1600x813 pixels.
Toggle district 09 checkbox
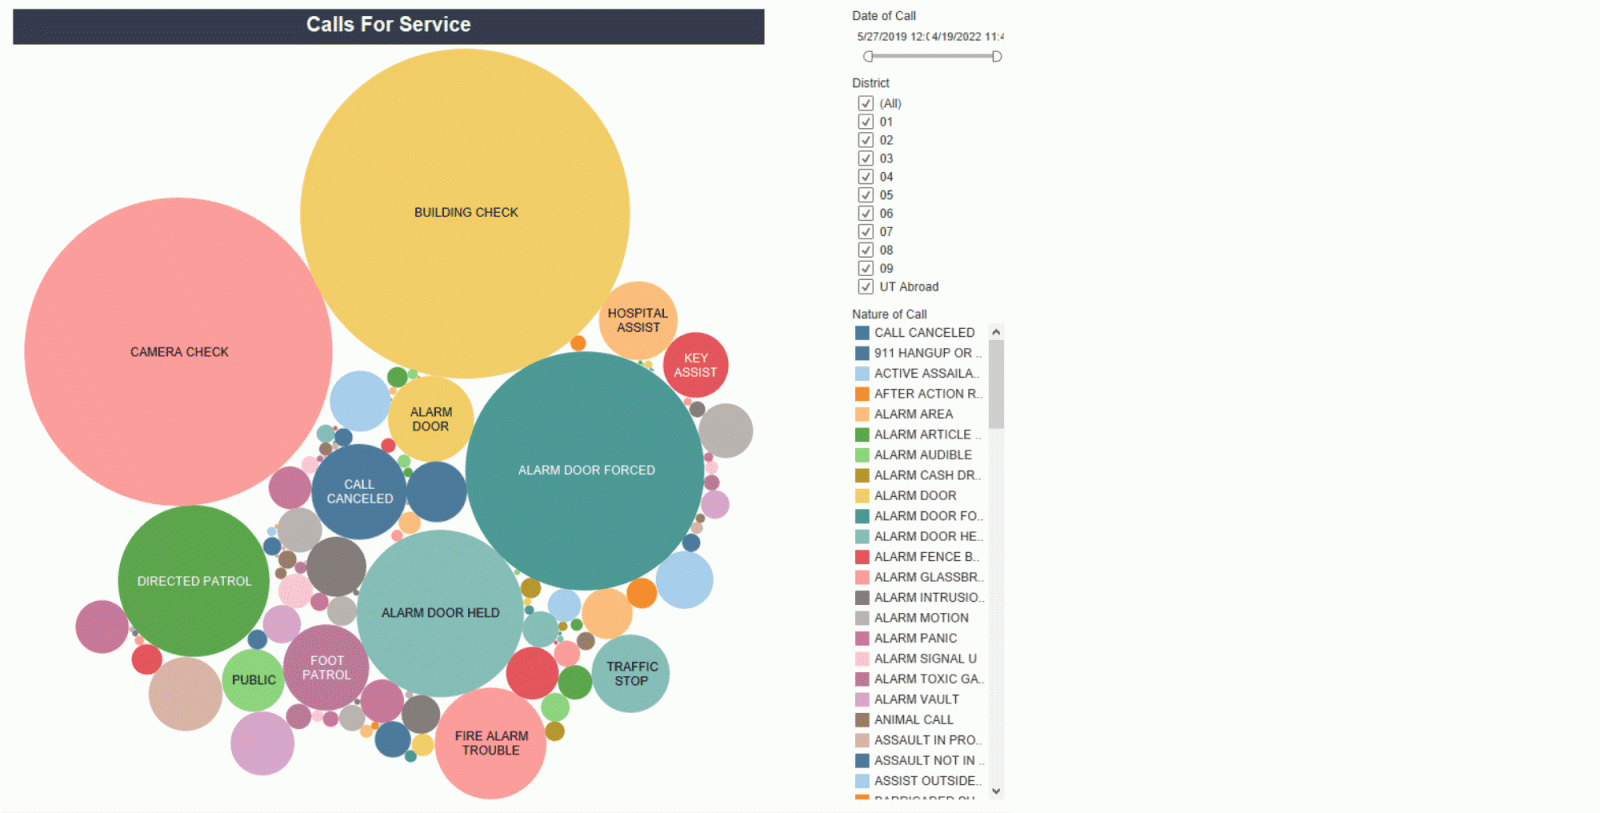[x=866, y=268]
